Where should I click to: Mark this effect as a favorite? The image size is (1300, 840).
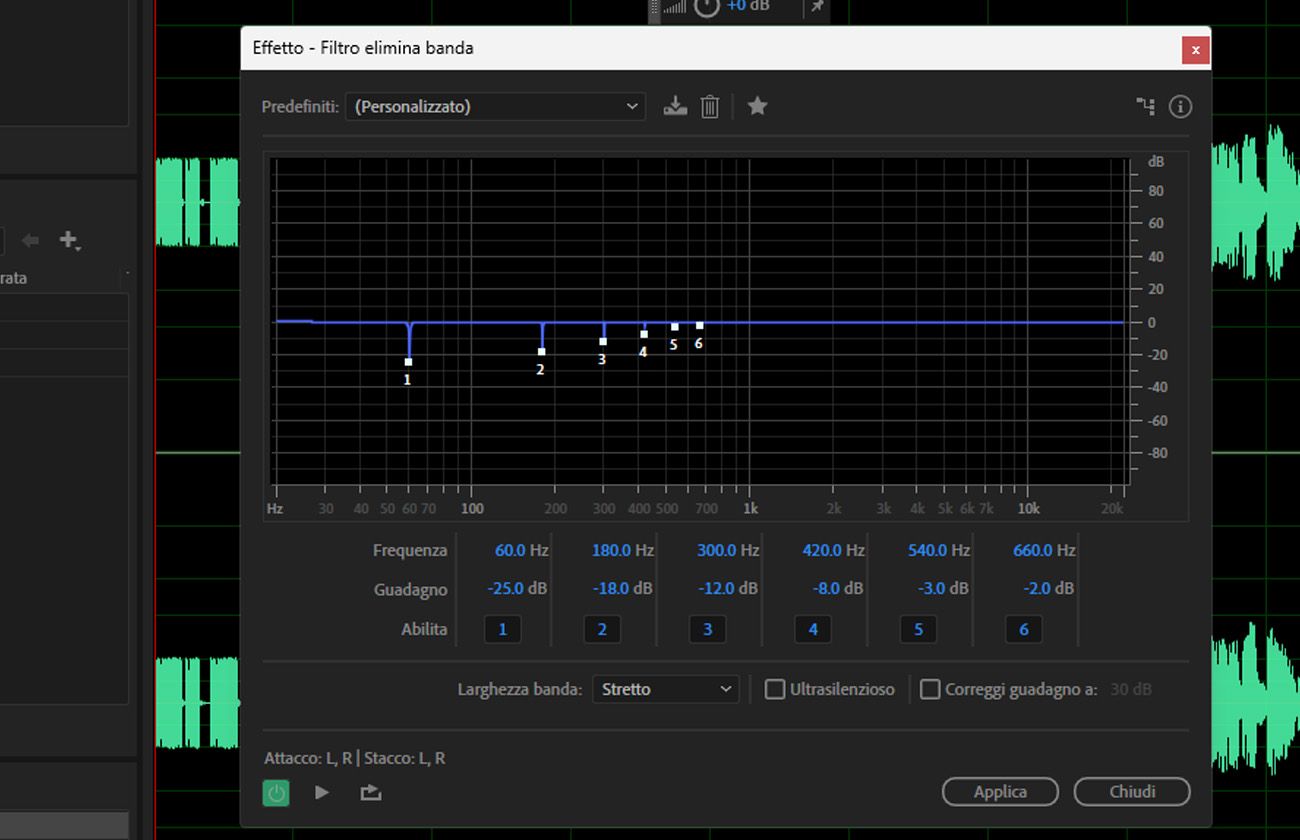click(757, 106)
